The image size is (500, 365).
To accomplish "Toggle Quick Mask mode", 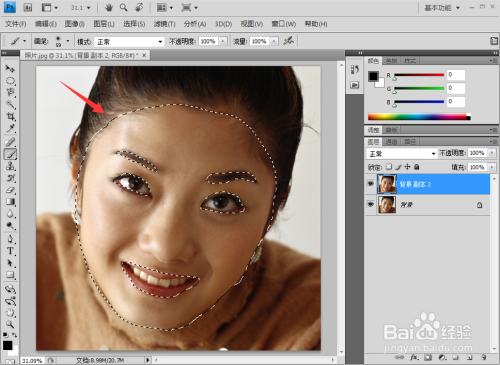I will pyautogui.click(x=10, y=362).
